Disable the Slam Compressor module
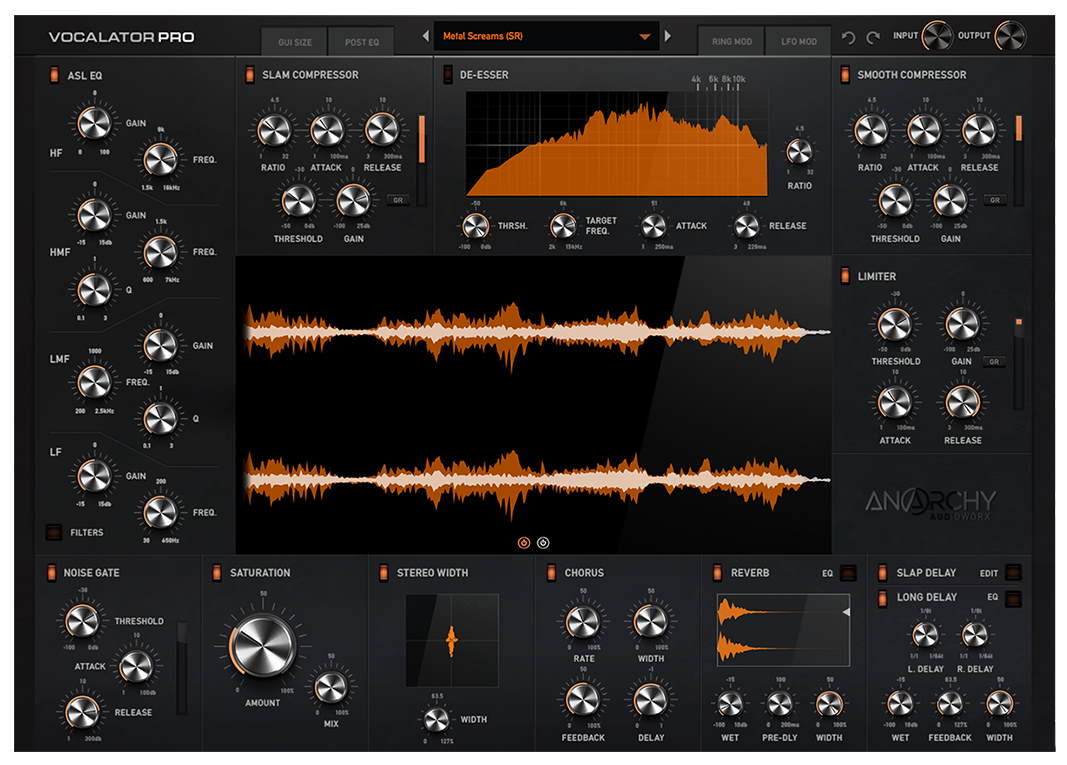This screenshot has height=765, width=1067. [249, 75]
